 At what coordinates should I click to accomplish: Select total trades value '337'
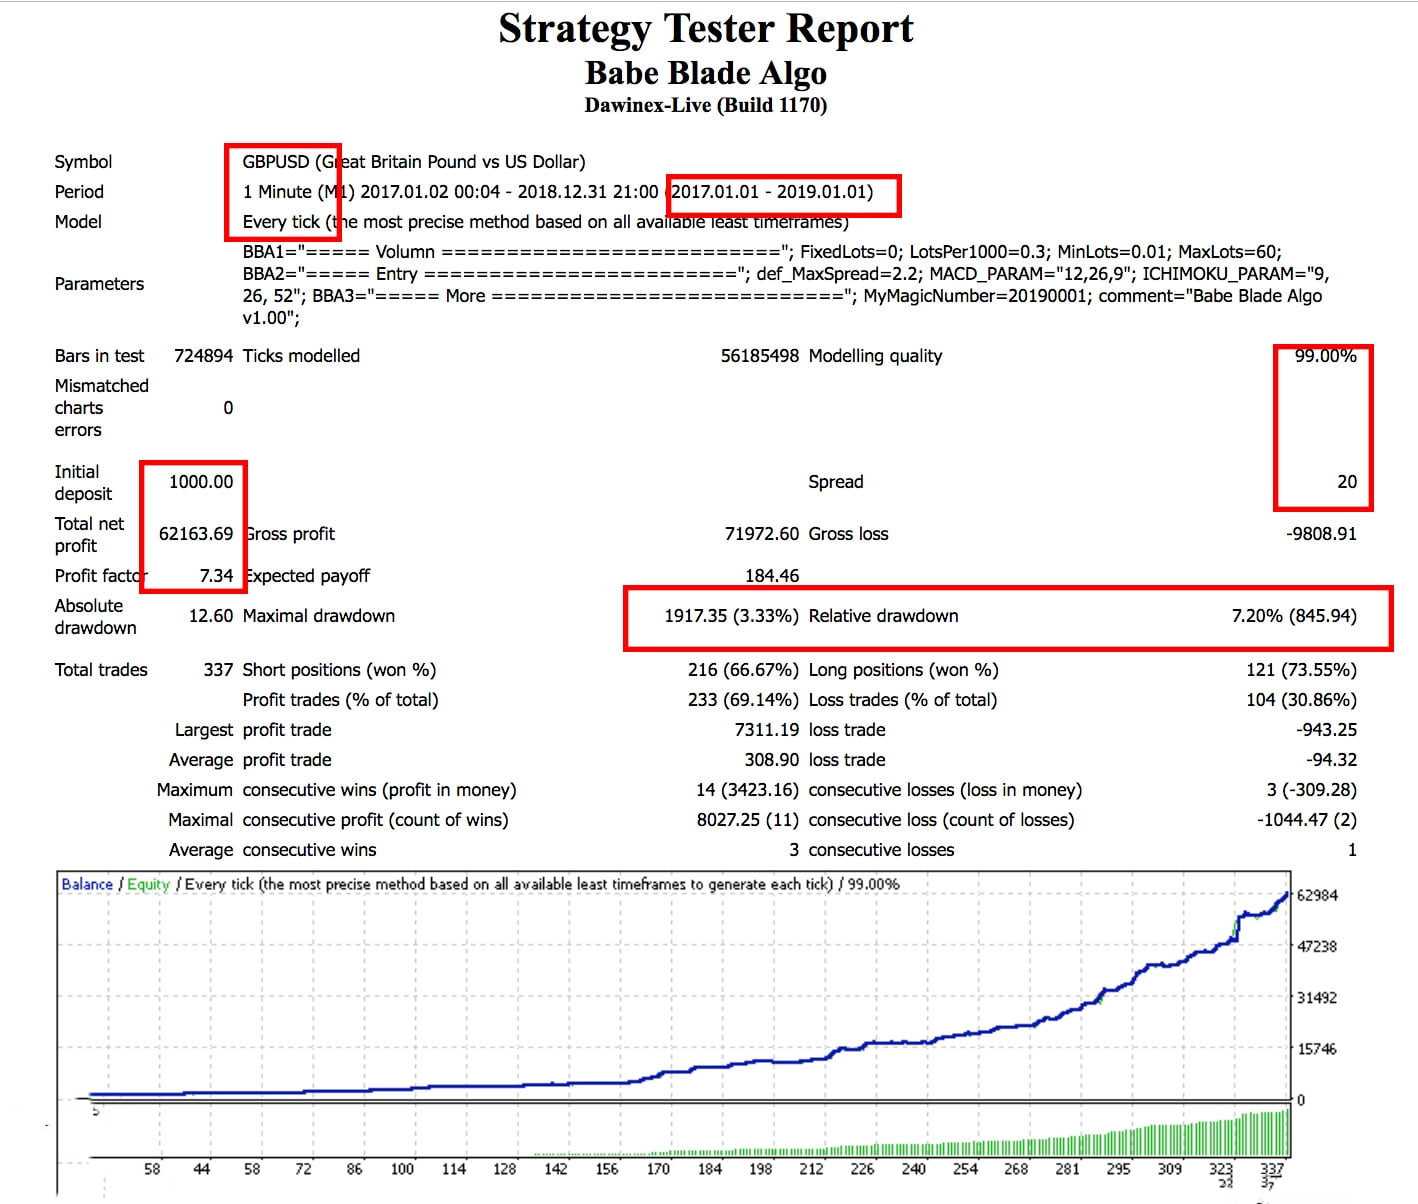(x=218, y=670)
